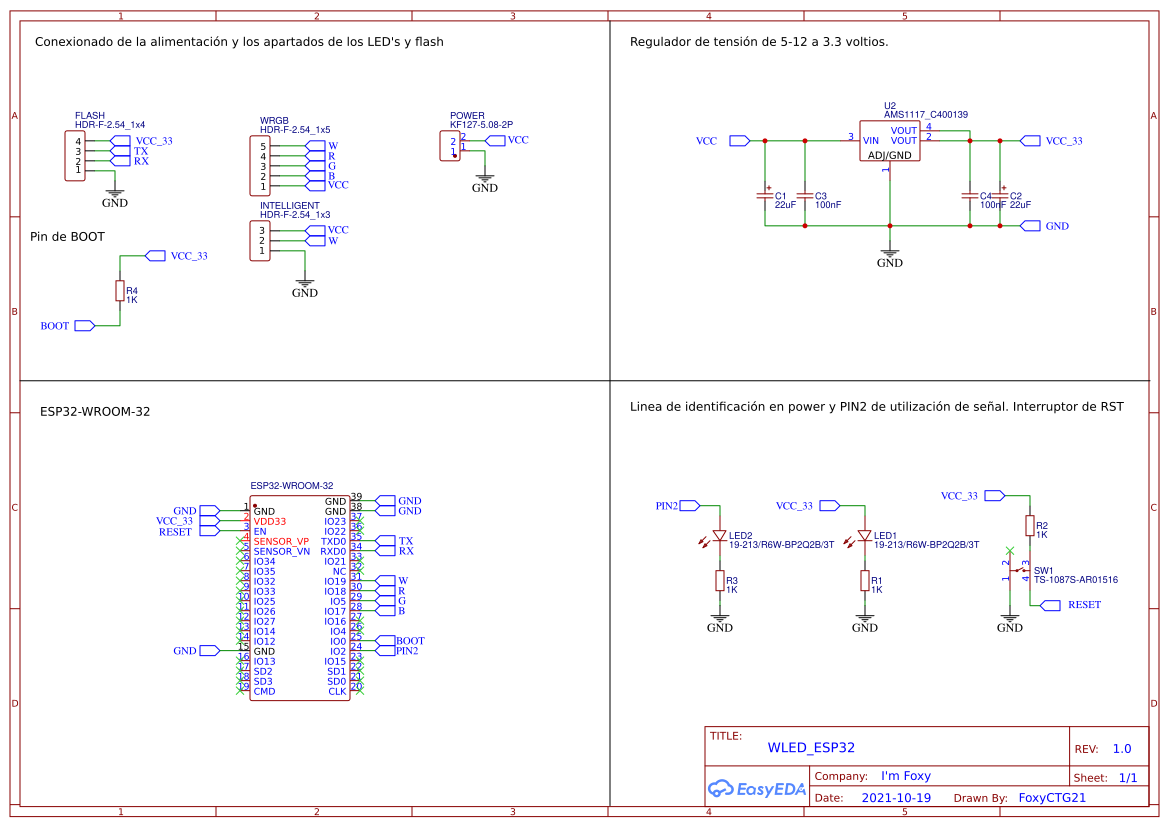This screenshot has width=1169, height=827.
Task: Select the RESET net port beside SW1
Action: 1050,605
